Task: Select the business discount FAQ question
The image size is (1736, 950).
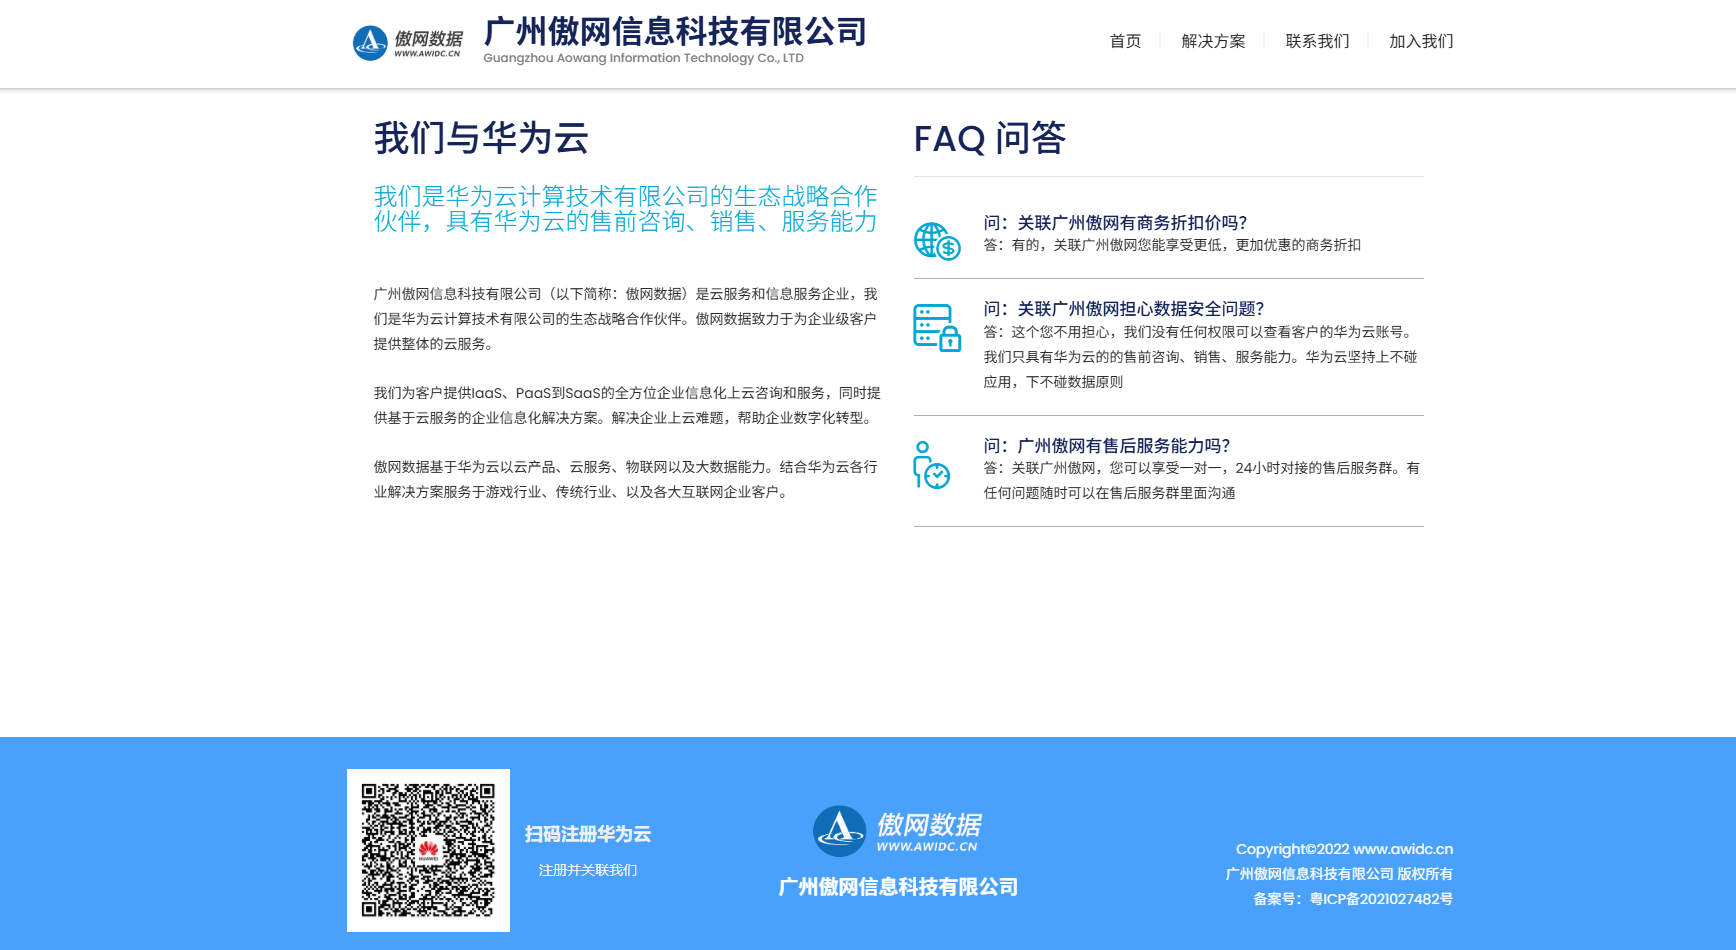Action: tap(1115, 223)
